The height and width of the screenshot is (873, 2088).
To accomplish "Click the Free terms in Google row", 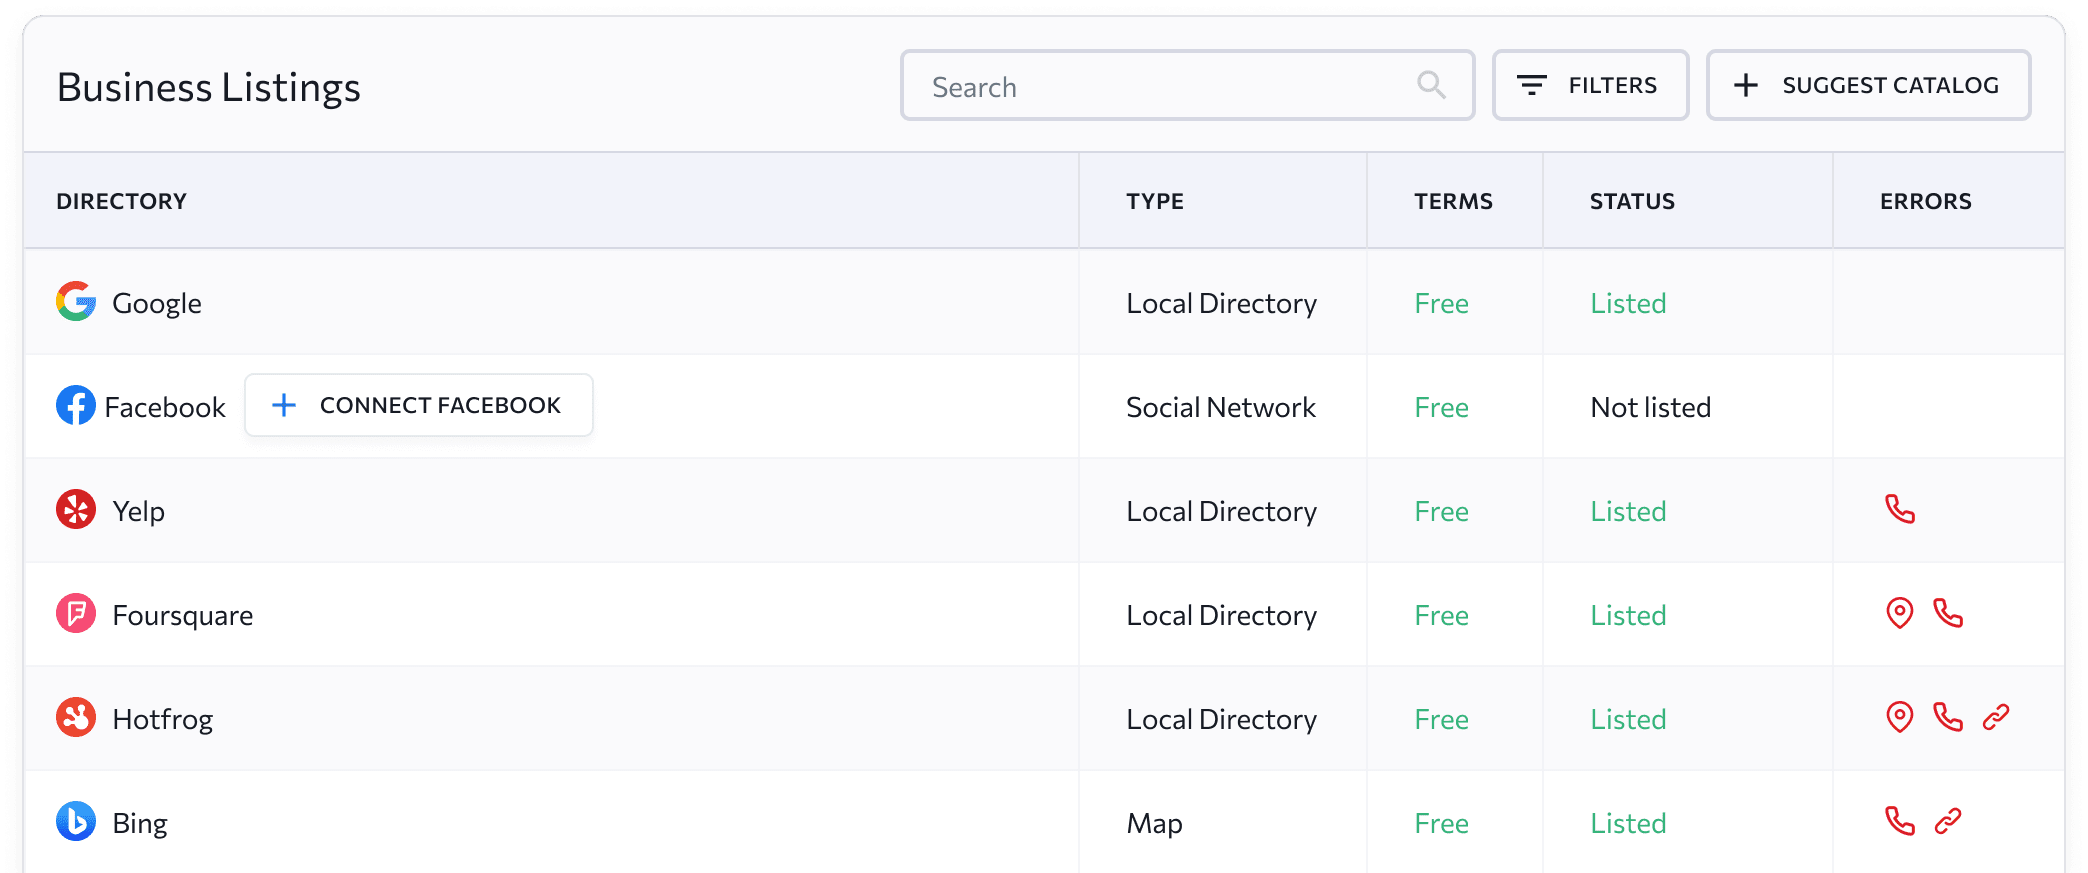I will point(1441,303).
